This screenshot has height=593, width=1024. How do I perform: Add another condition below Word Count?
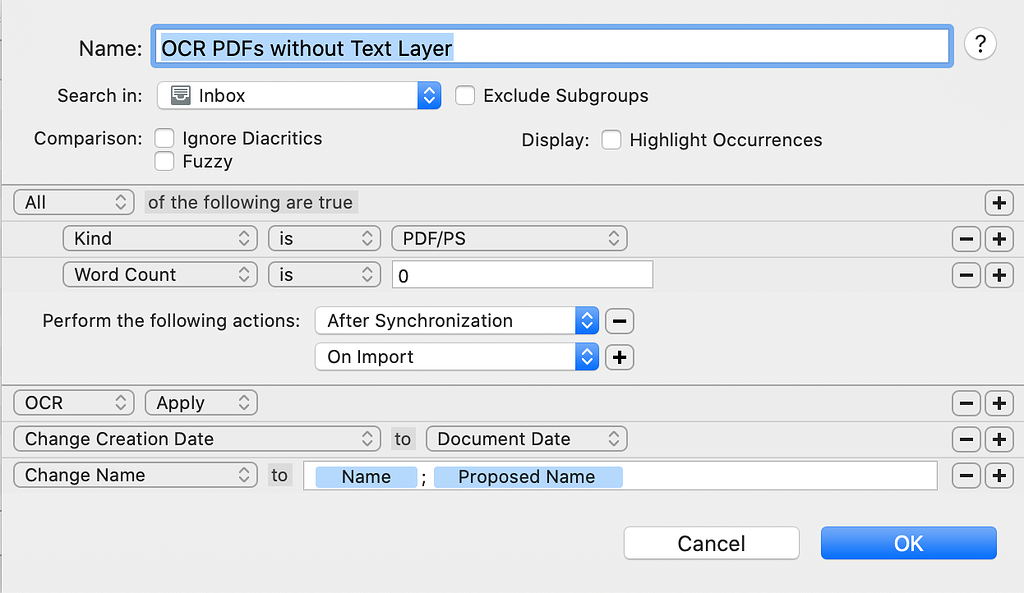coord(999,274)
